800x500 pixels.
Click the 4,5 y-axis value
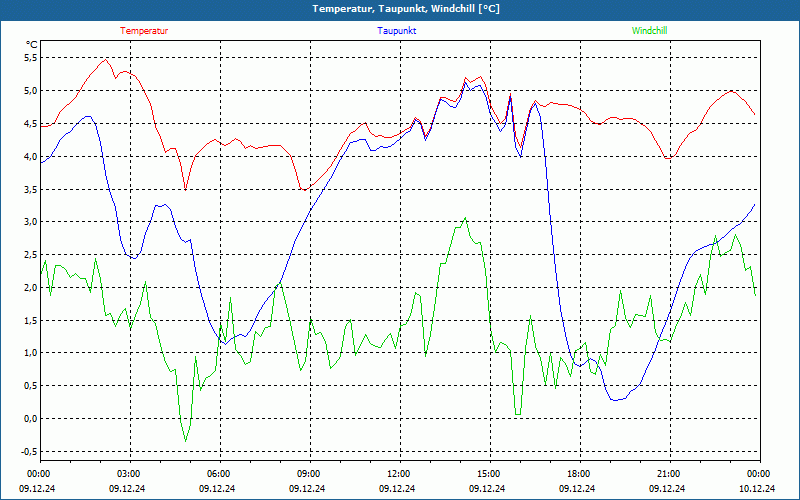point(31,123)
